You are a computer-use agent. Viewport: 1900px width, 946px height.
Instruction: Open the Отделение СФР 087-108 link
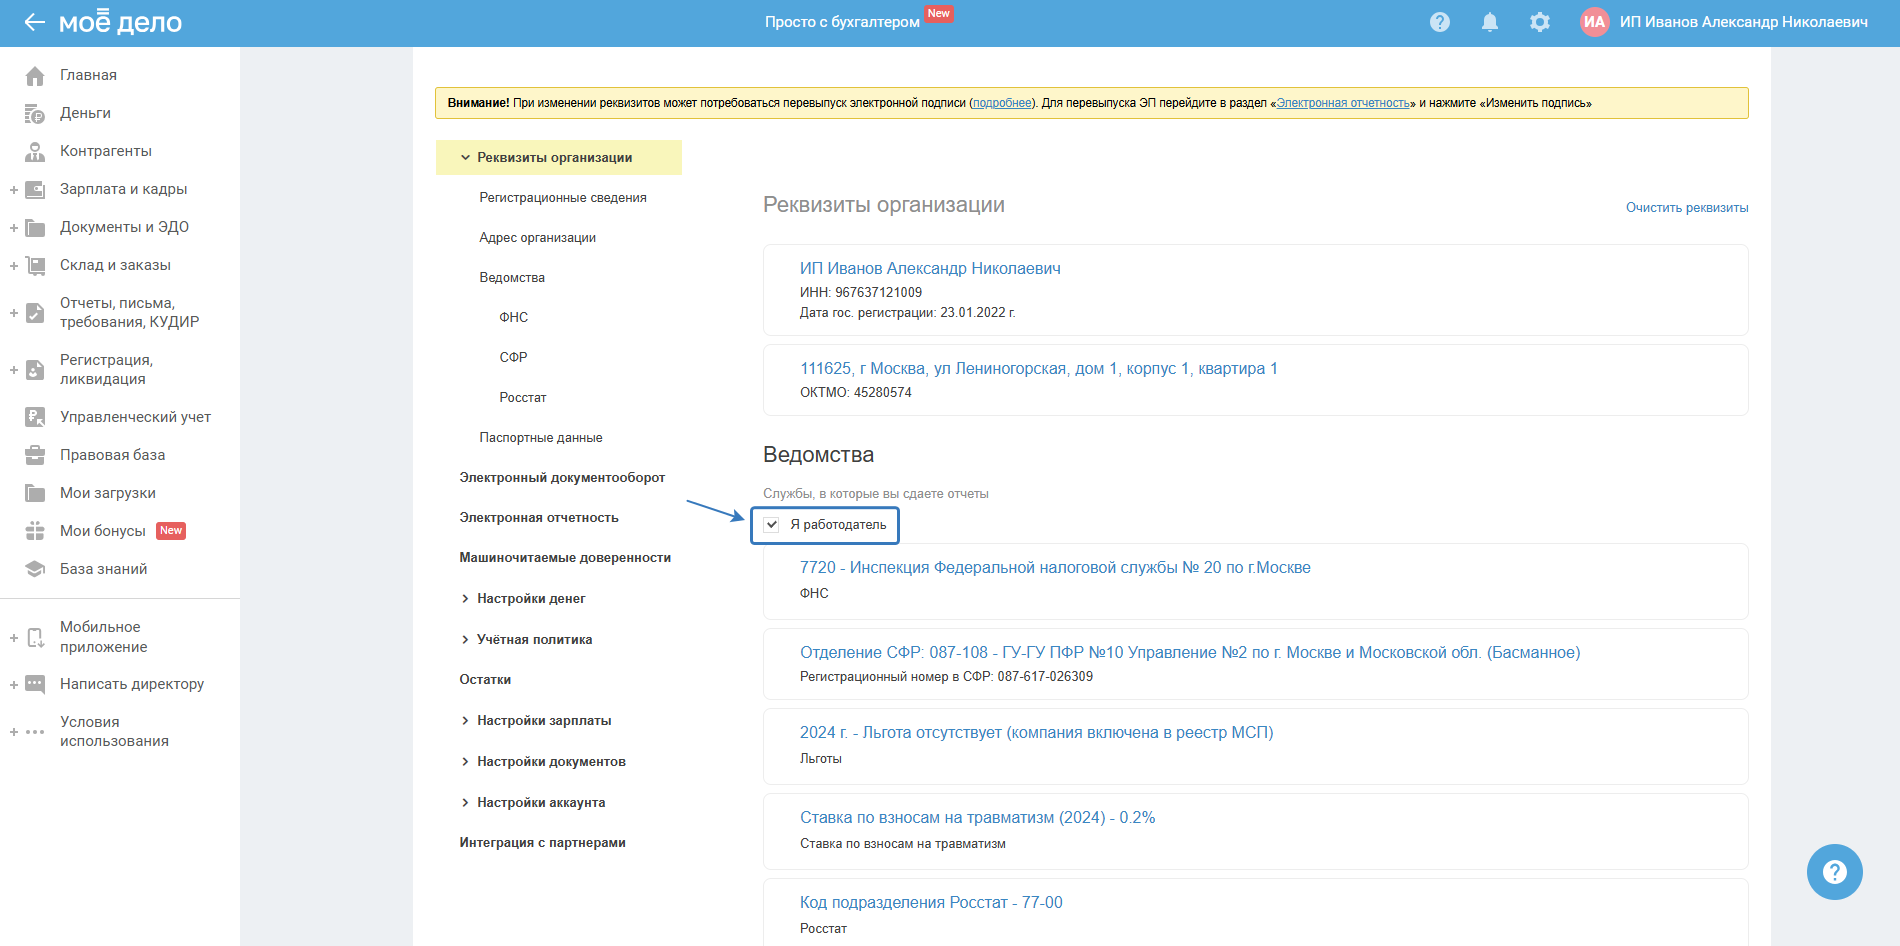coord(1190,653)
